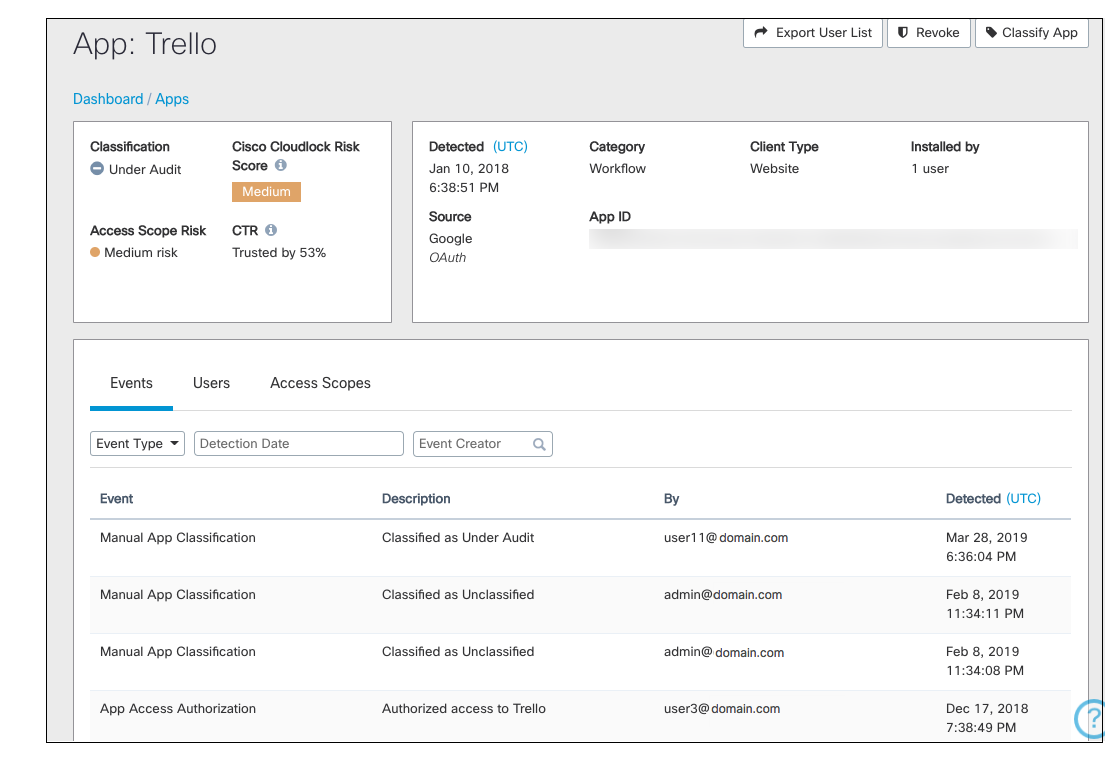Go to the Dashboard breadcrumb link
Viewport: 1120px width, 761px height.
point(108,99)
